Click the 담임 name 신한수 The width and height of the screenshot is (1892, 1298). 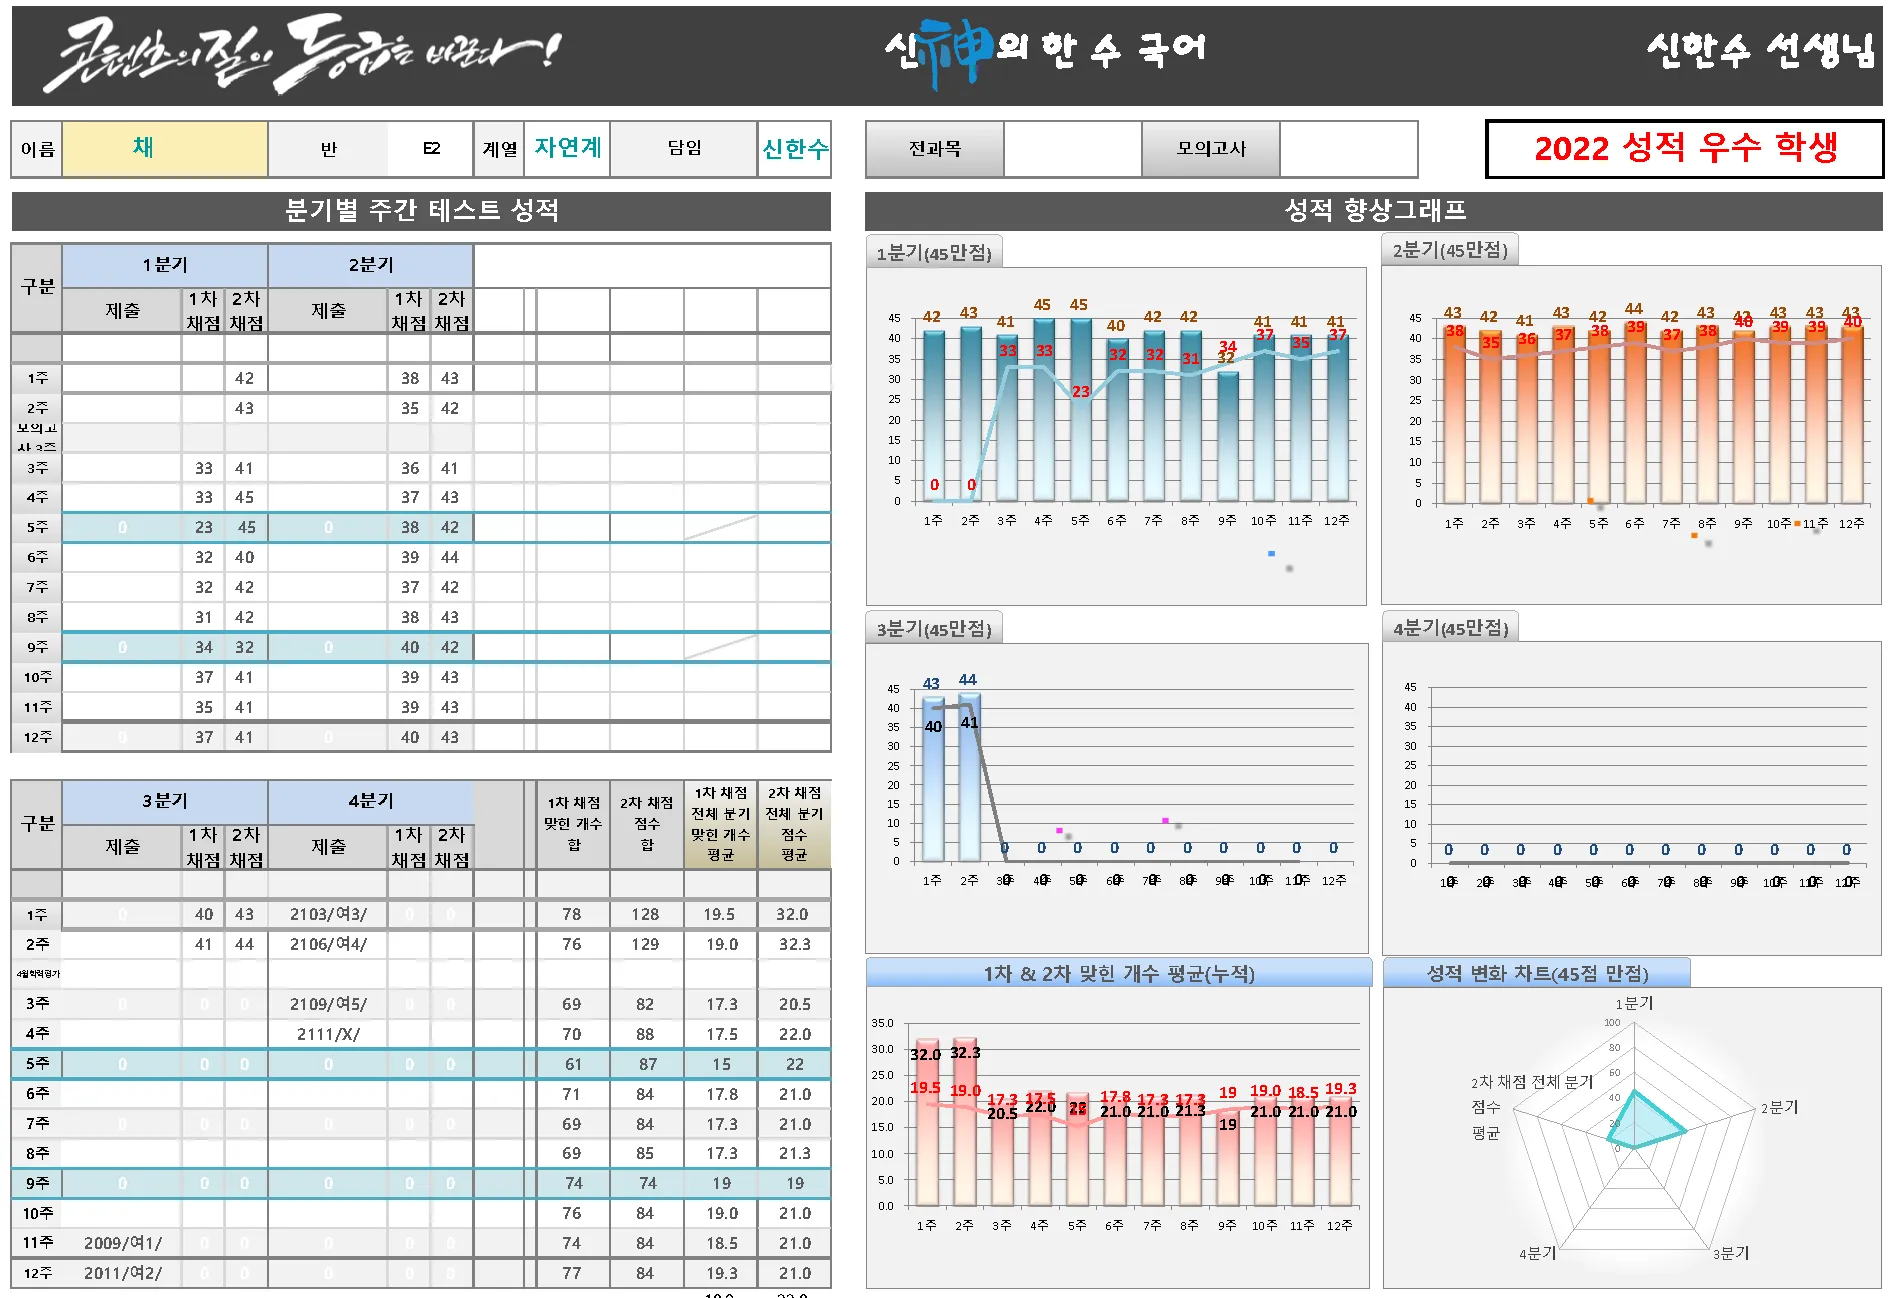pos(795,148)
